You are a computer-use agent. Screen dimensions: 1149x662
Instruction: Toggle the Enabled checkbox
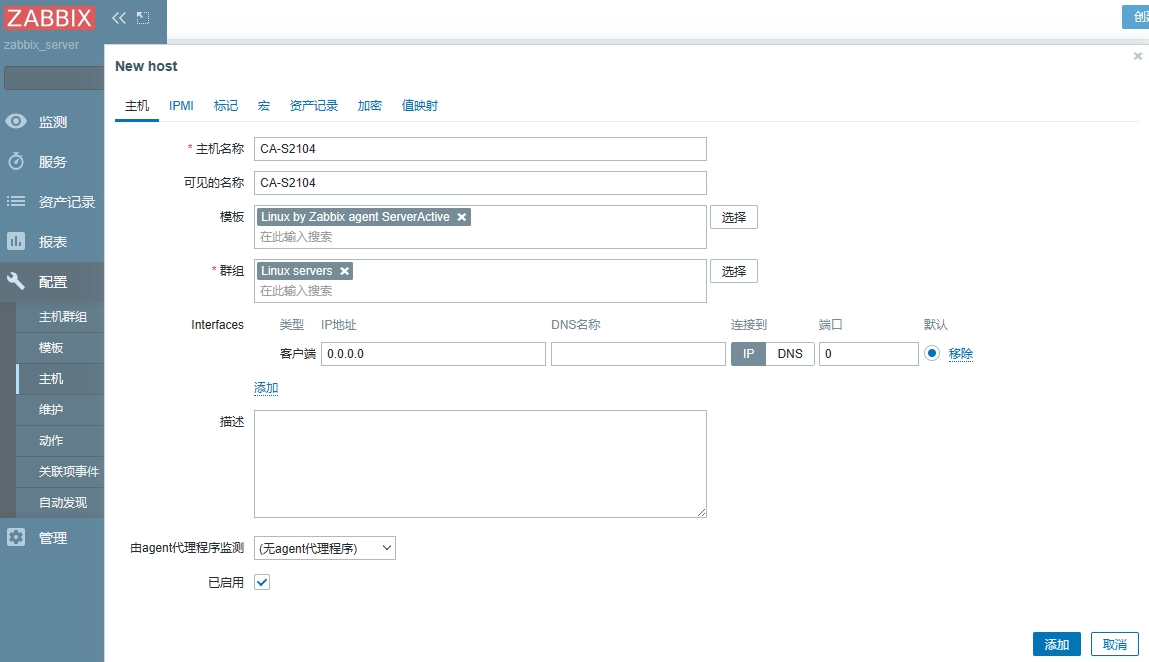coord(262,582)
